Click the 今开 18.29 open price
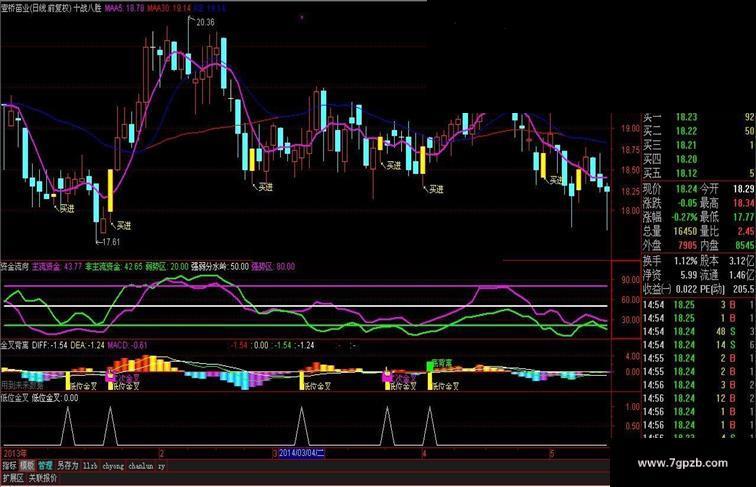756x487 pixels. [x=744, y=189]
